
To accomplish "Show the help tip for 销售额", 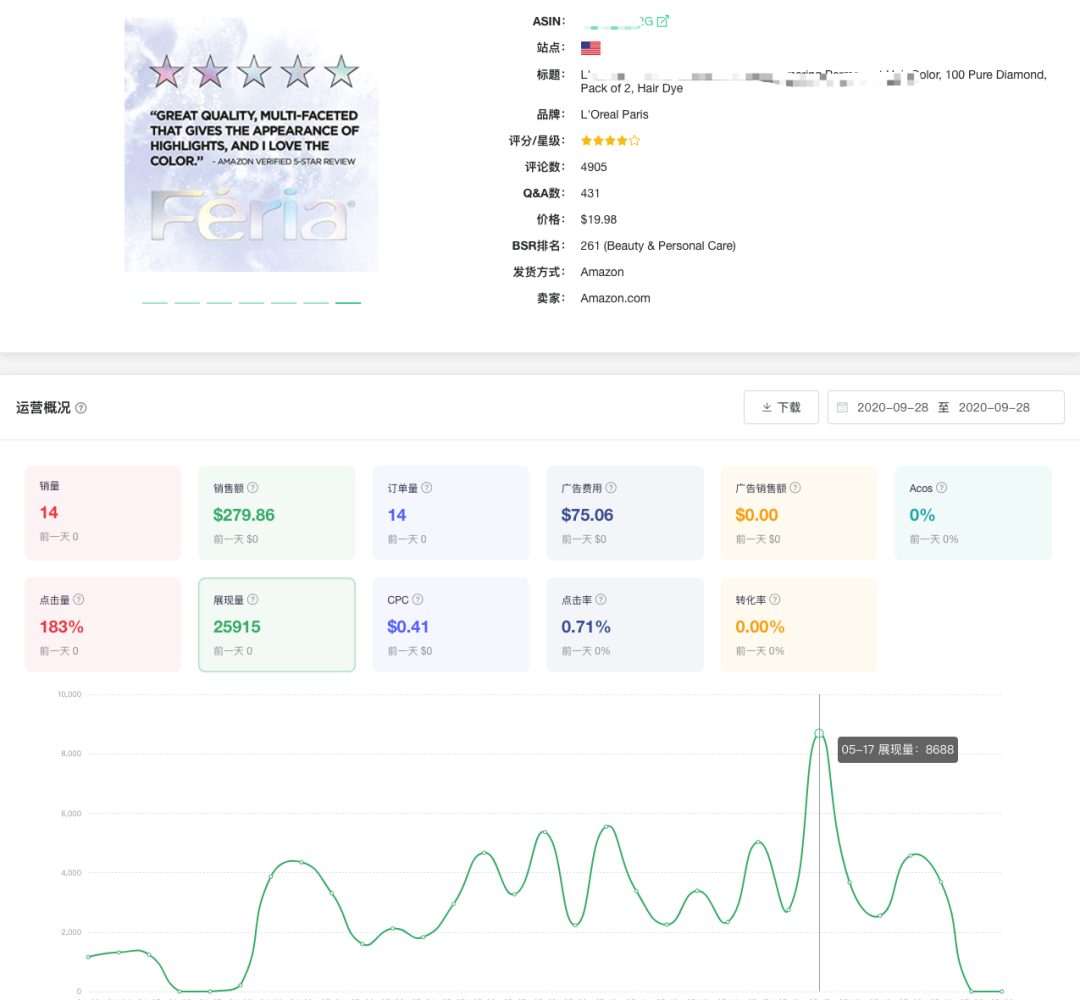I will click(x=253, y=488).
